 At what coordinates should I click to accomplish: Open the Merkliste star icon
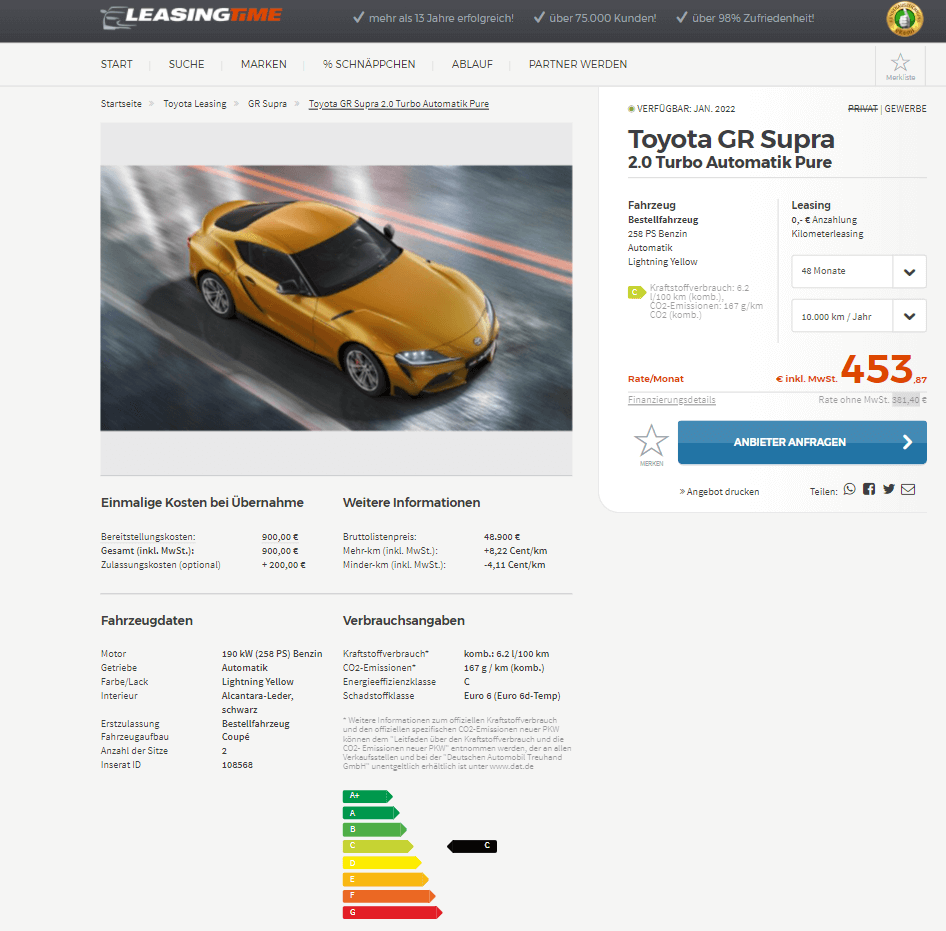(900, 66)
